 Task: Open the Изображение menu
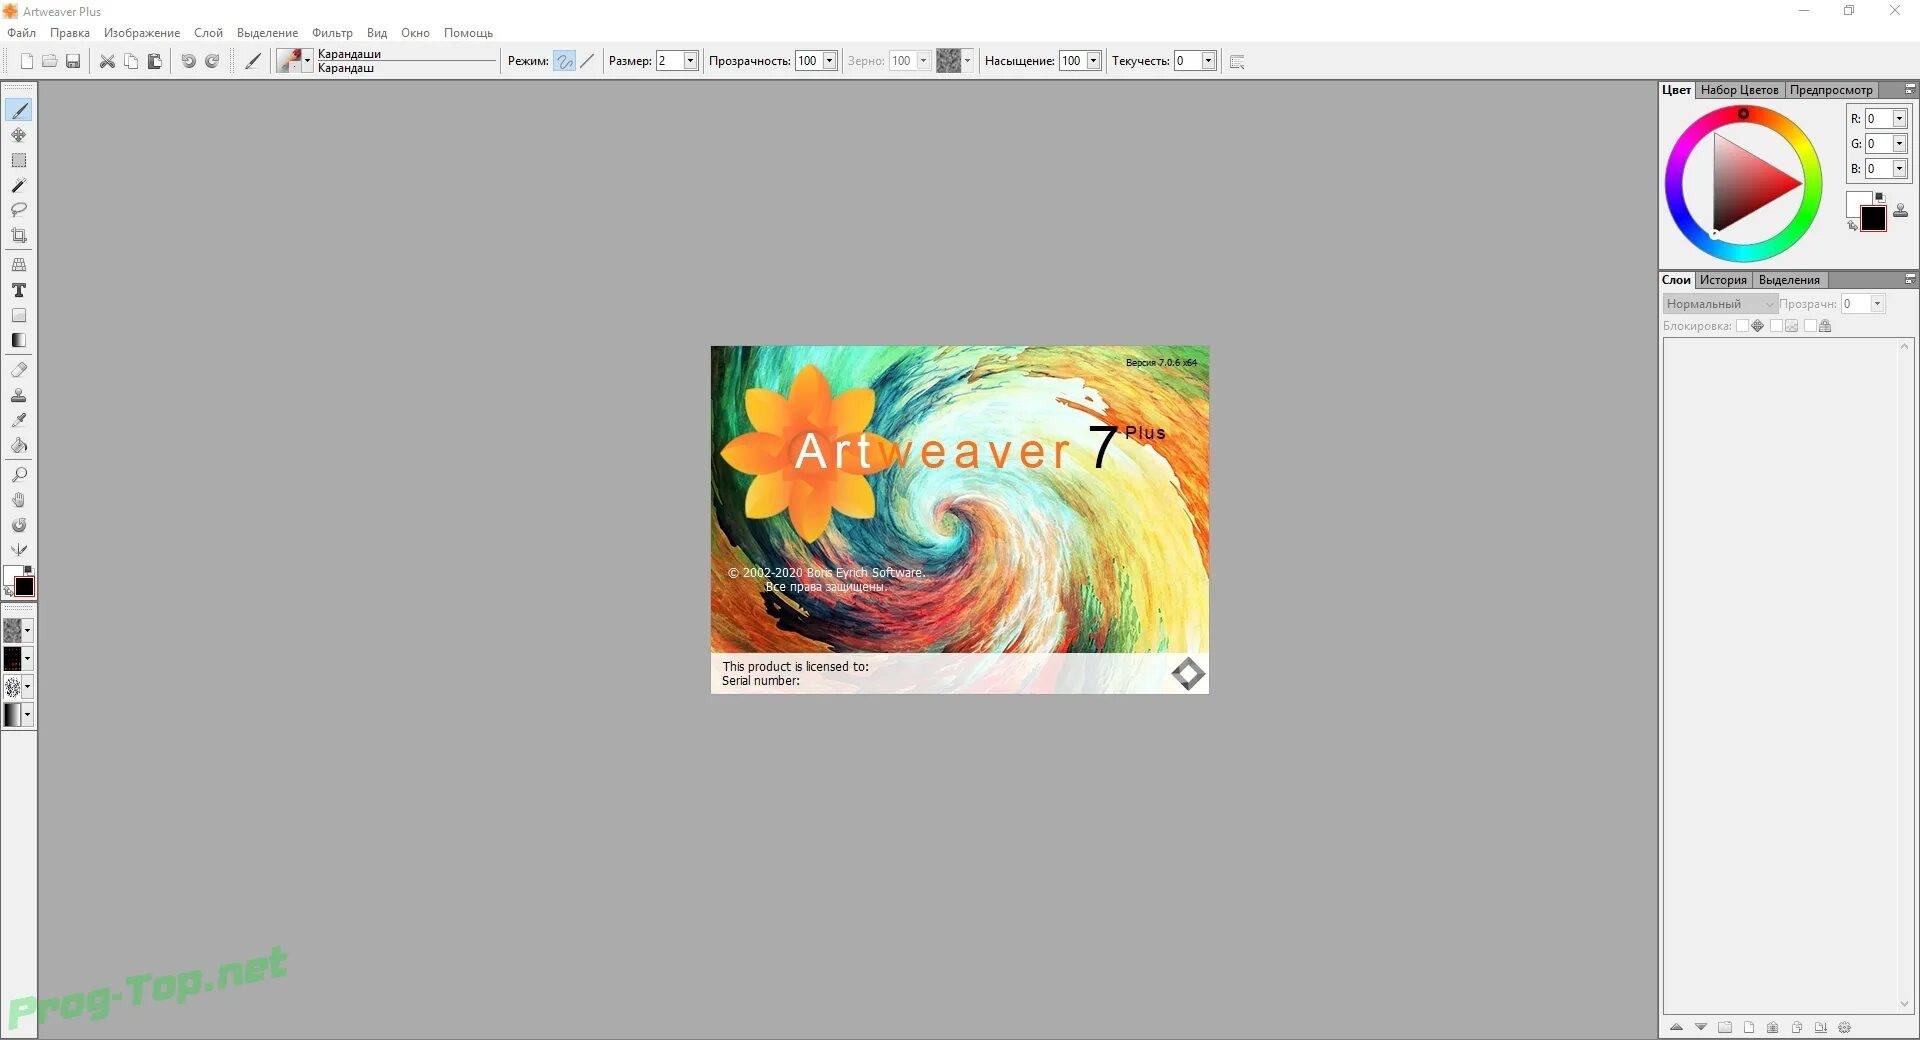(x=142, y=33)
